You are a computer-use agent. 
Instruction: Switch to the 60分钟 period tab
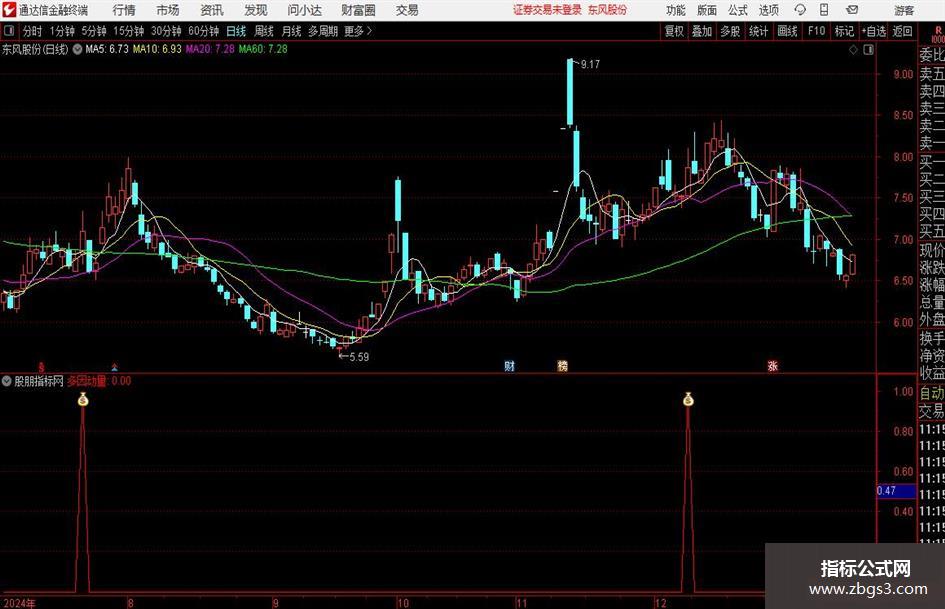pos(204,31)
